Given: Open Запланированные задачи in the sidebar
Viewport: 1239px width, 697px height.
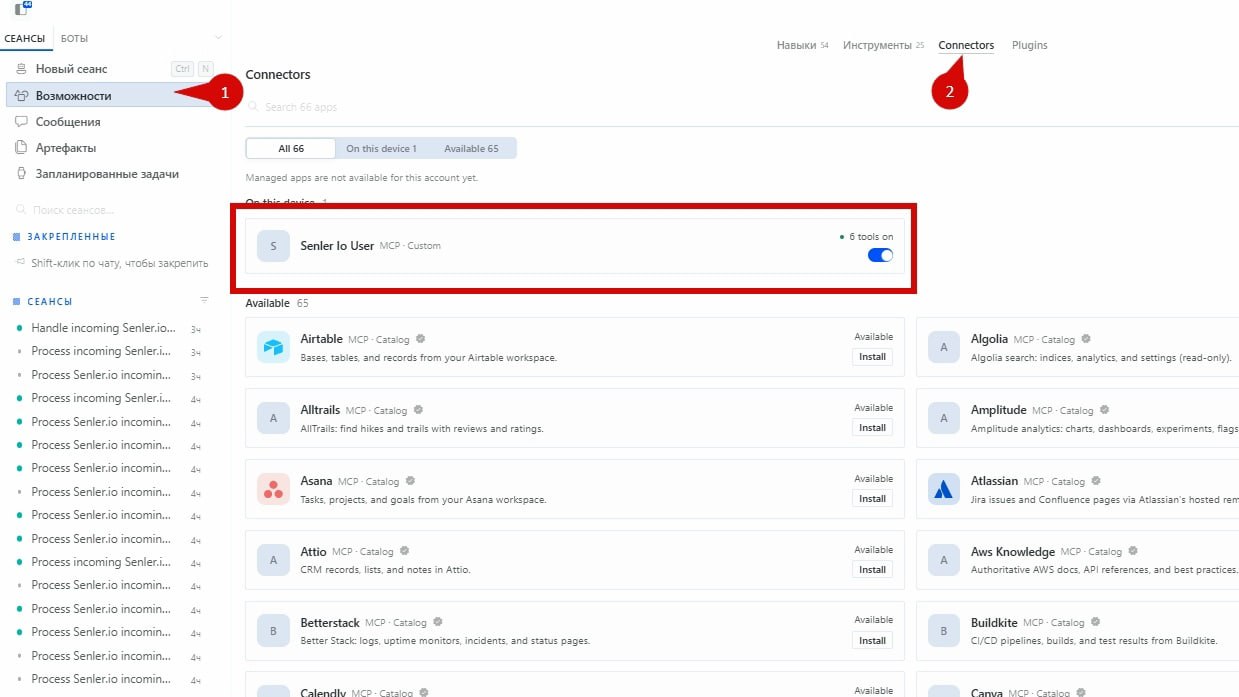Looking at the screenshot, I should pyautogui.click(x=111, y=173).
